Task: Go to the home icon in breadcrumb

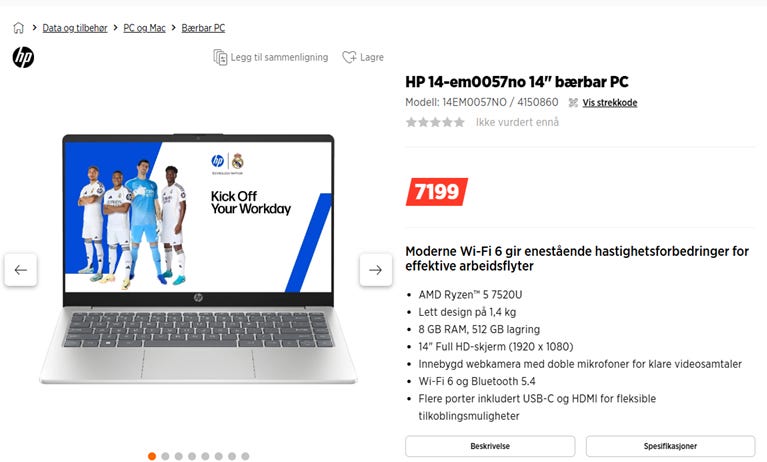Action: point(18,28)
